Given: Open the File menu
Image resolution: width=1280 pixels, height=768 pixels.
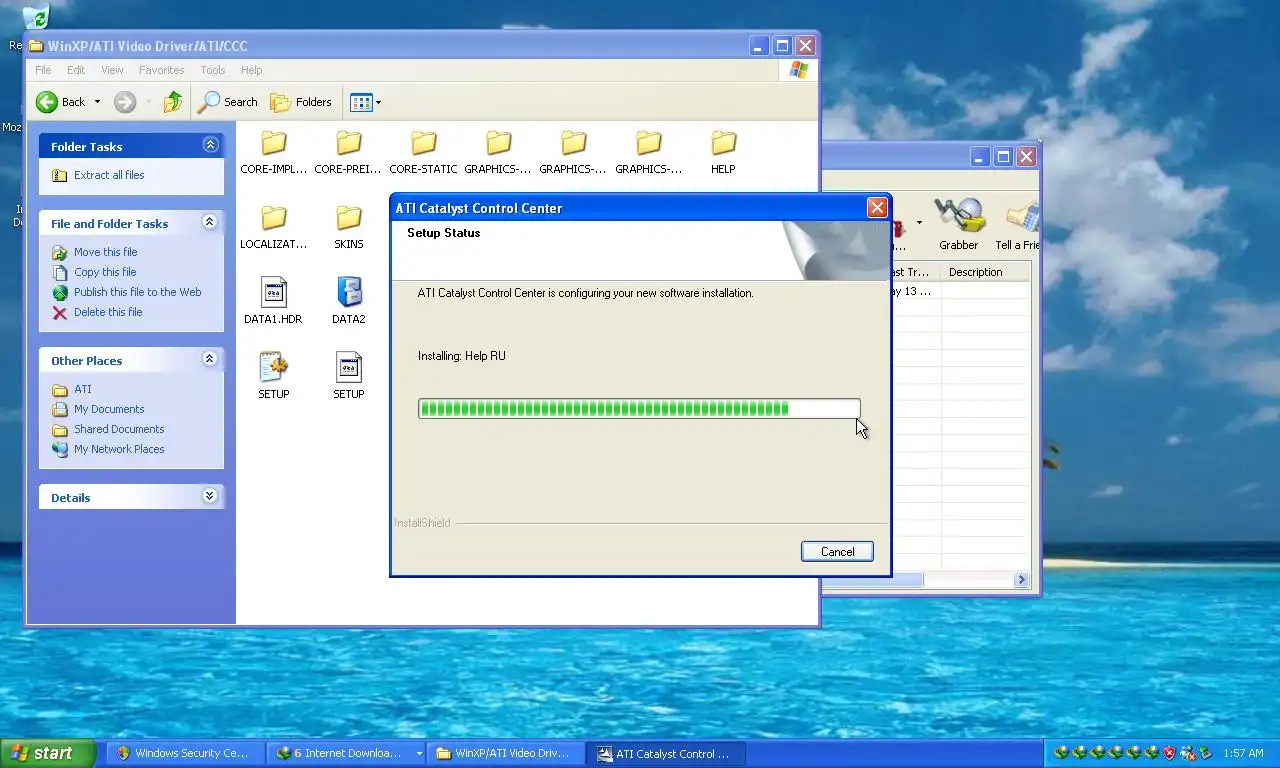Looking at the screenshot, I should tap(43, 70).
